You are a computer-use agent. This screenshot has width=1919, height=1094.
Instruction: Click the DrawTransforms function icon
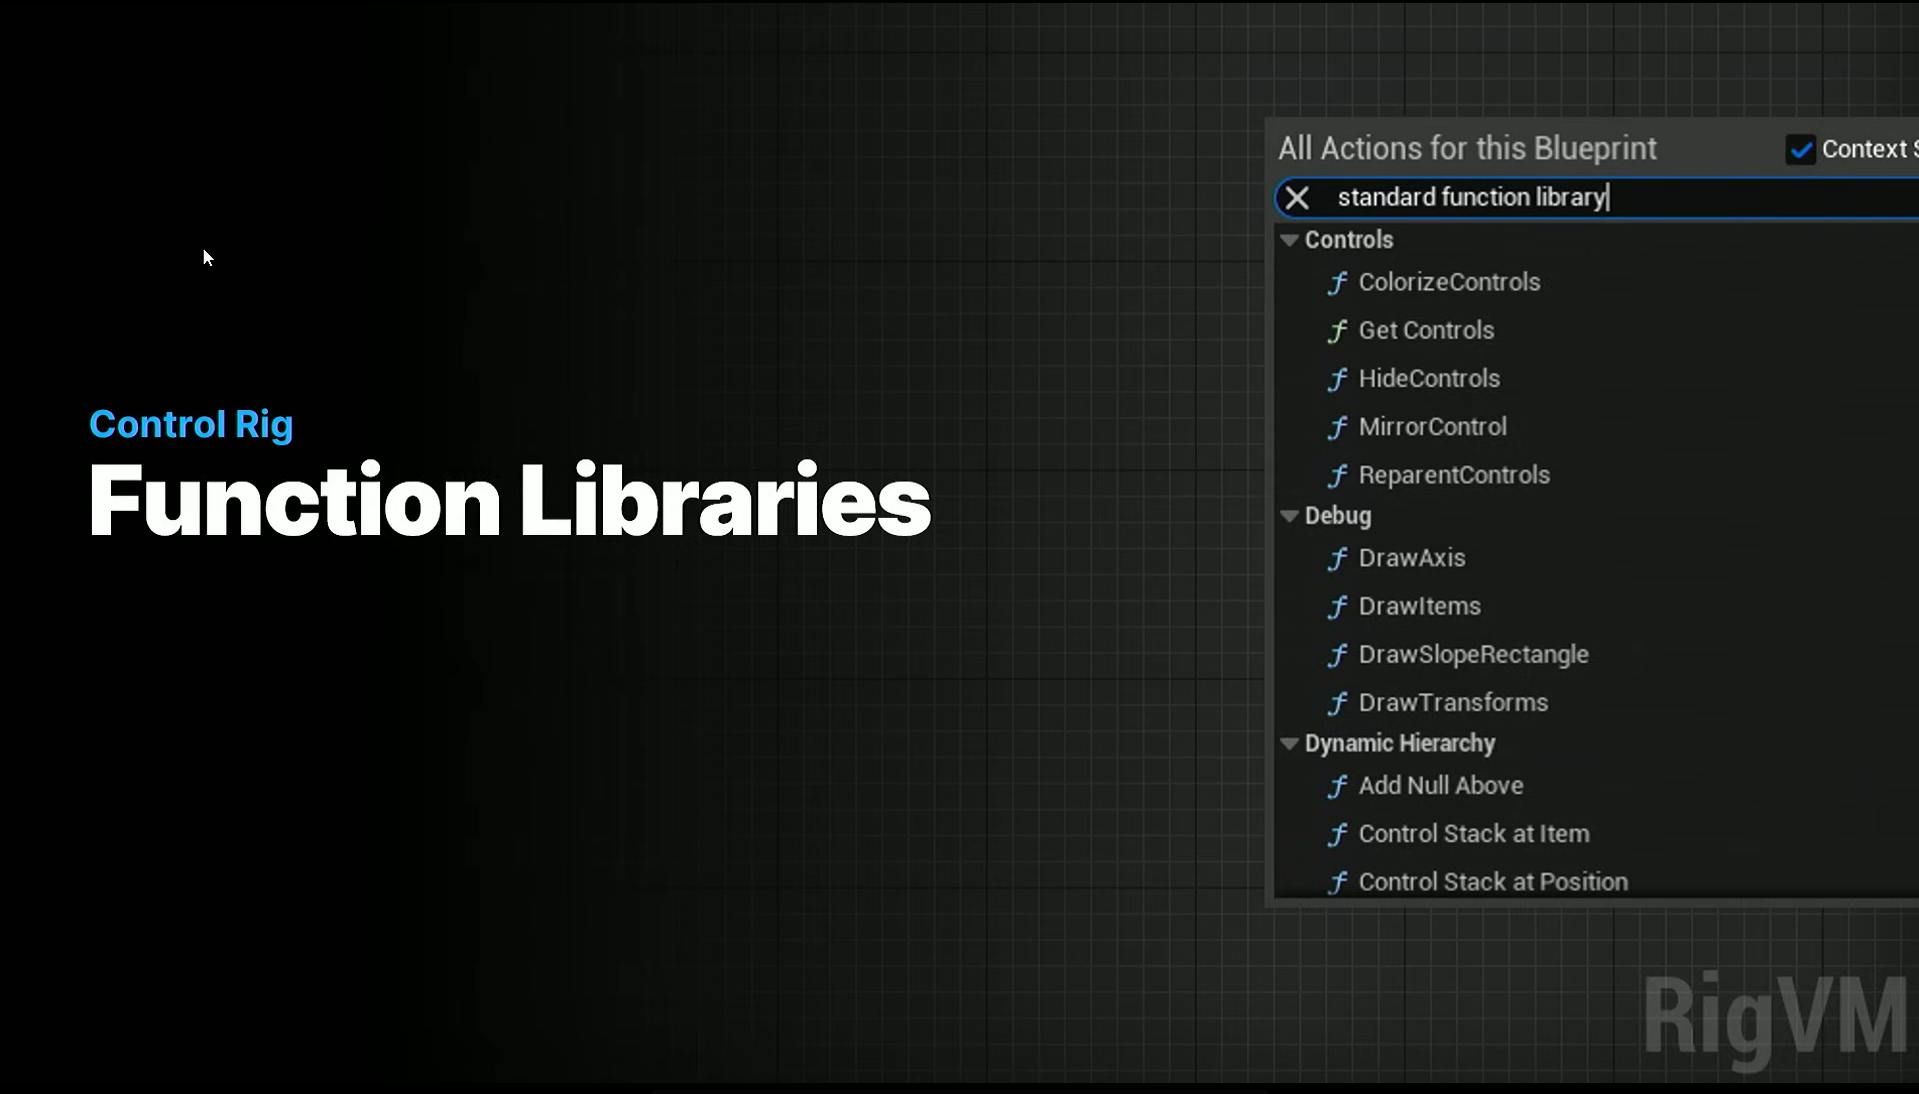coord(1337,703)
